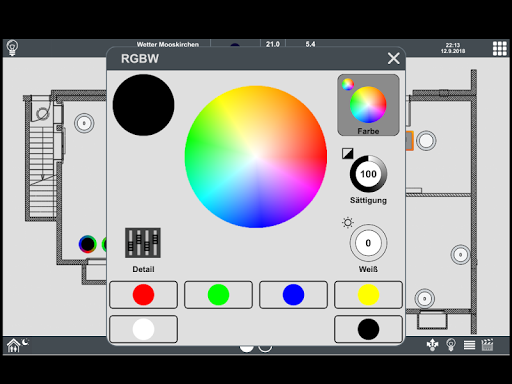The image size is (512, 384).
Task: Click the 21.0 temperature value in top bar
Action: click(273, 44)
